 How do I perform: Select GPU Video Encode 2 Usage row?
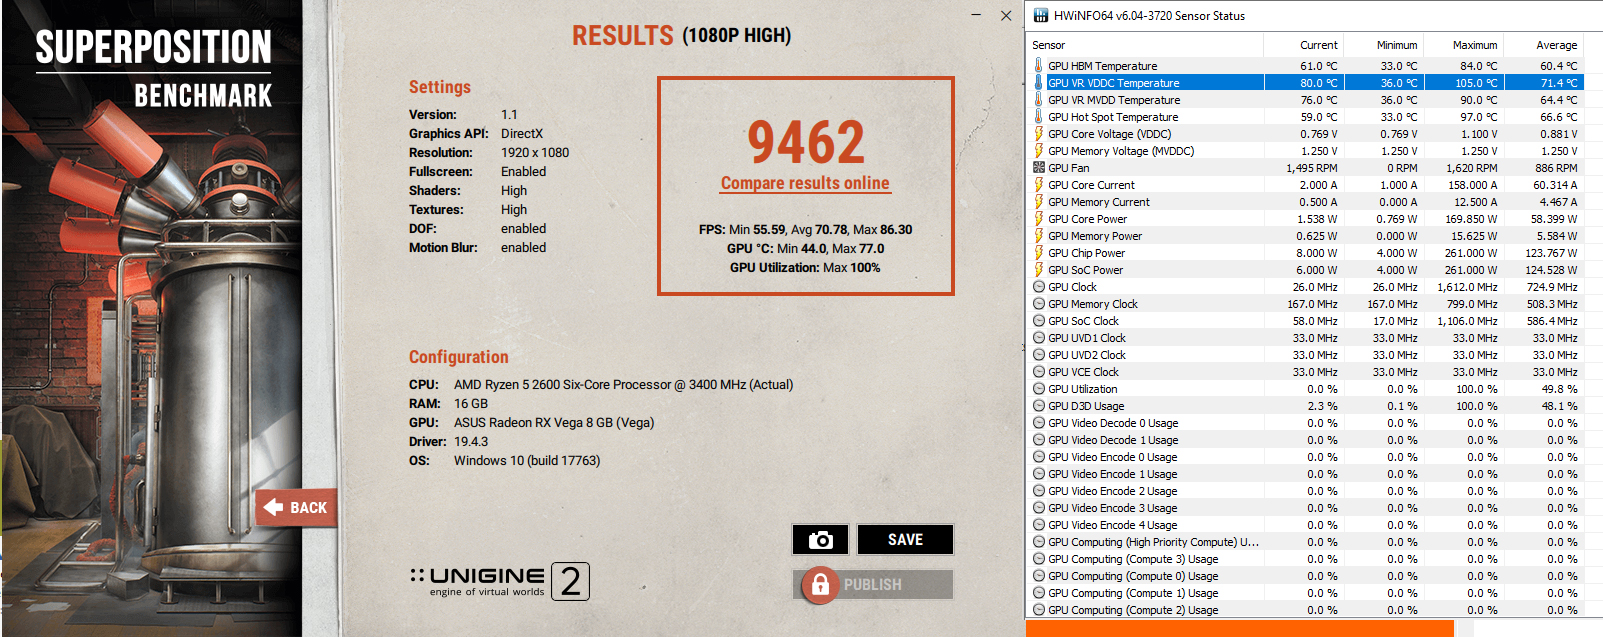pos(1305,490)
